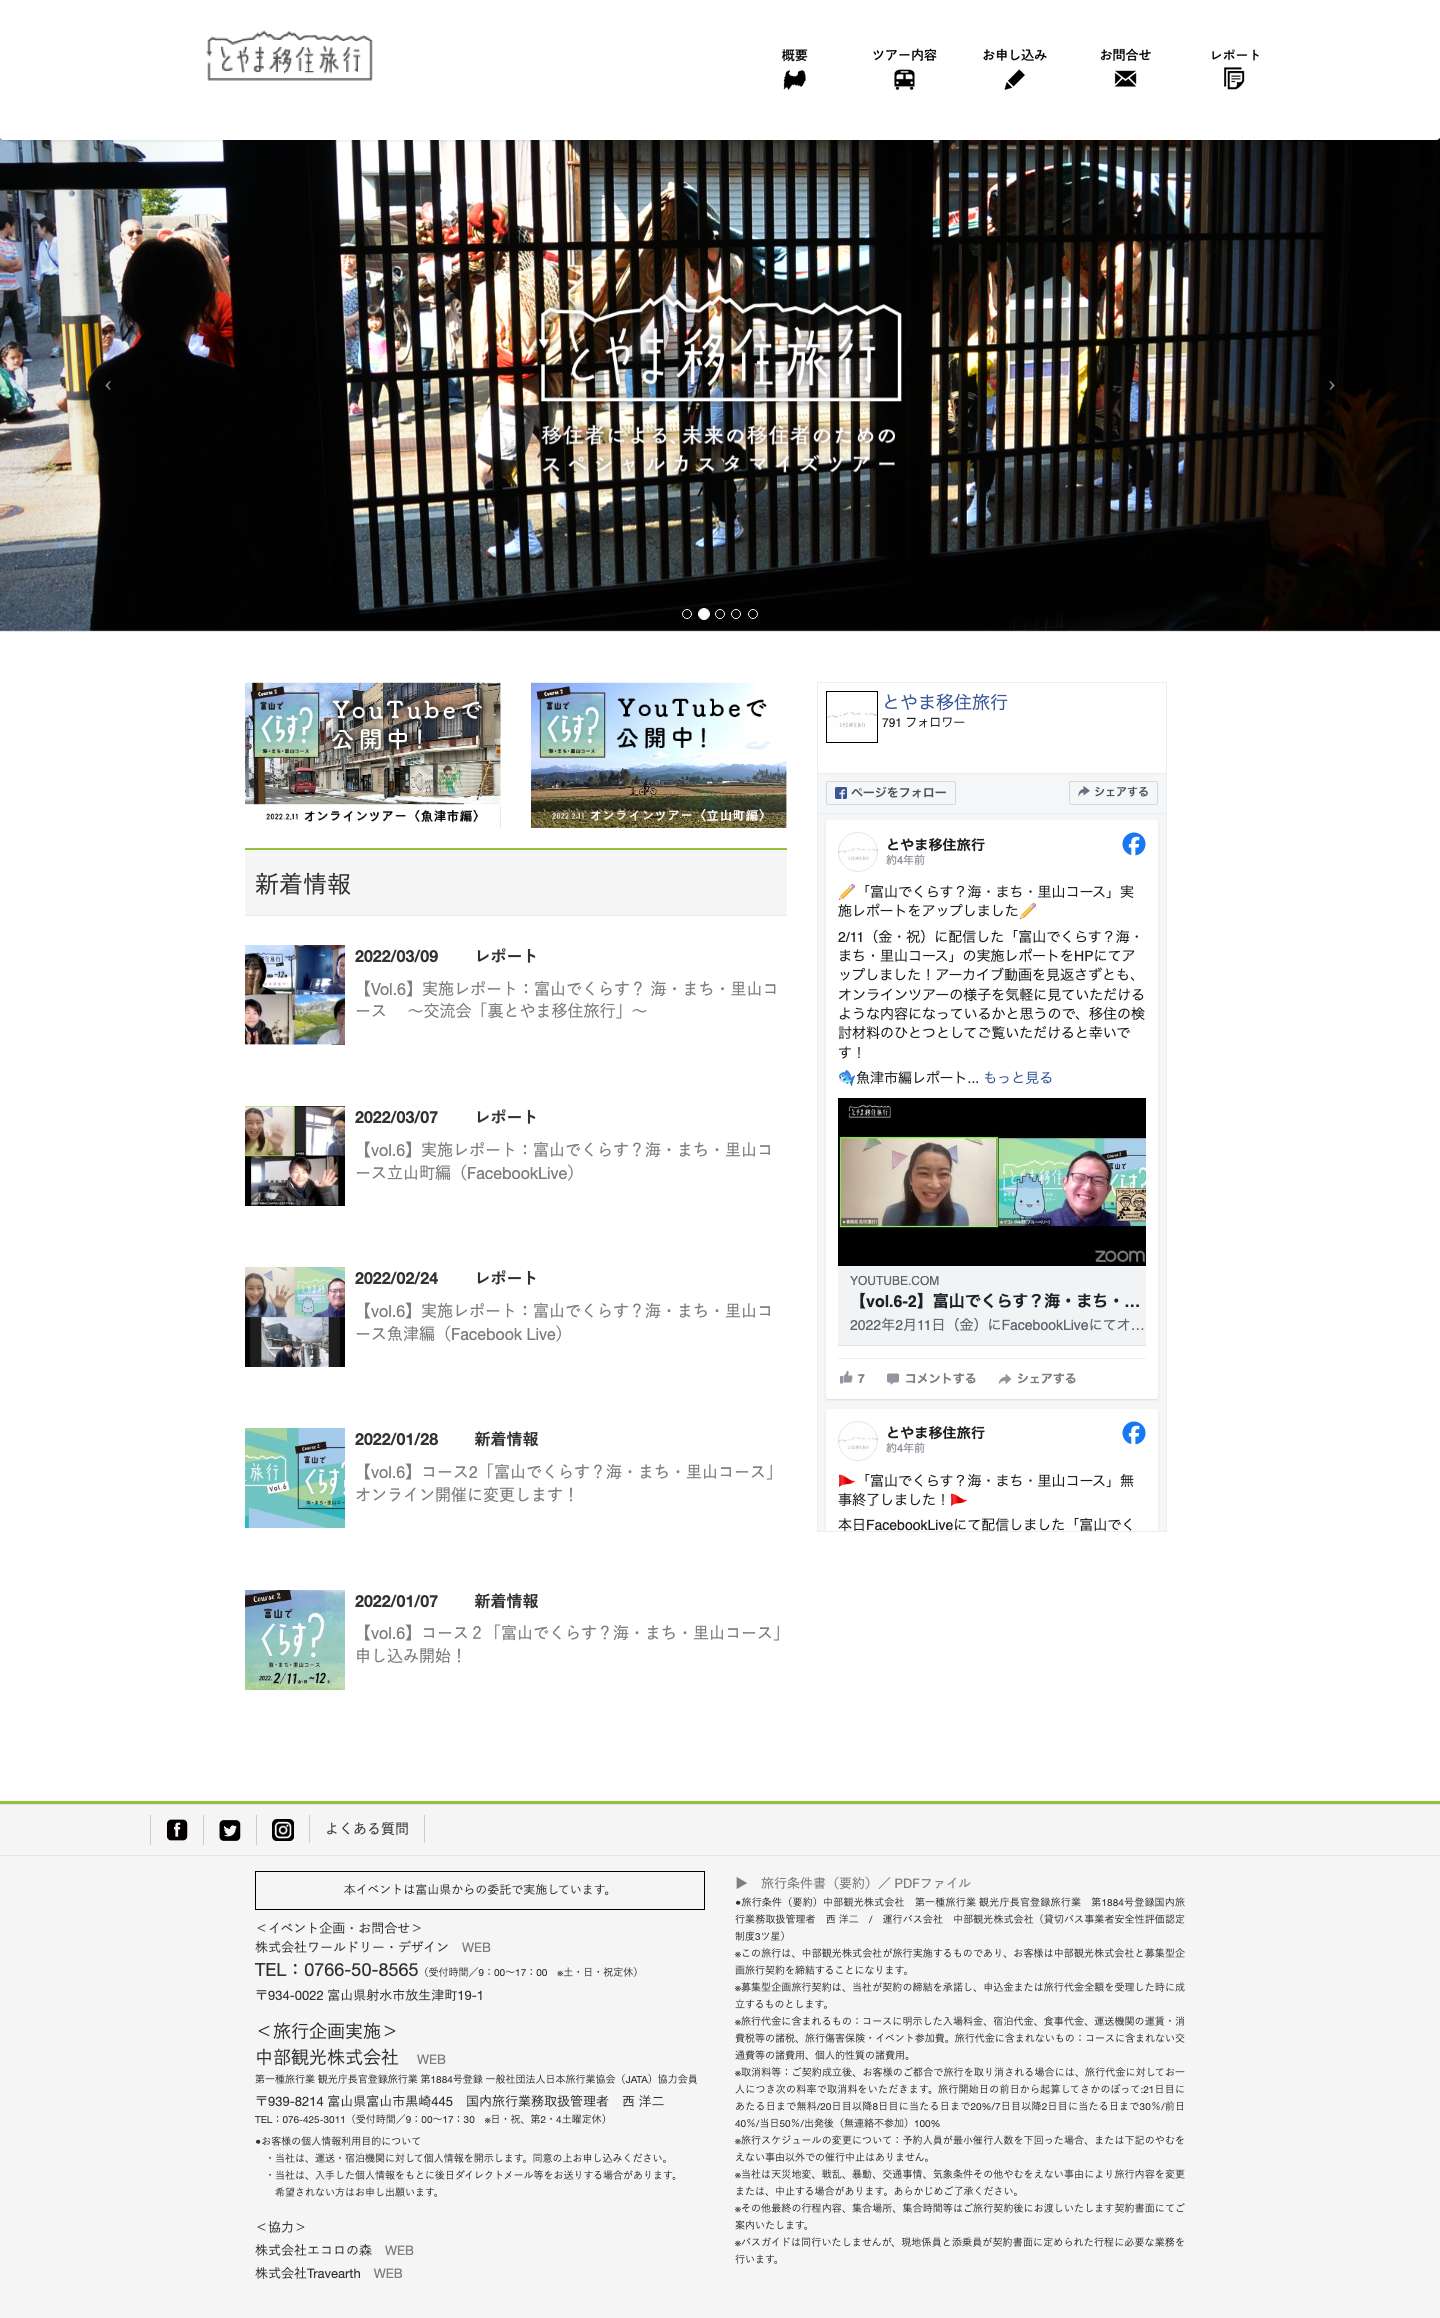The height and width of the screenshot is (2318, 1440).
Task: Open the よくある質問 footer link
Action: point(367,1829)
